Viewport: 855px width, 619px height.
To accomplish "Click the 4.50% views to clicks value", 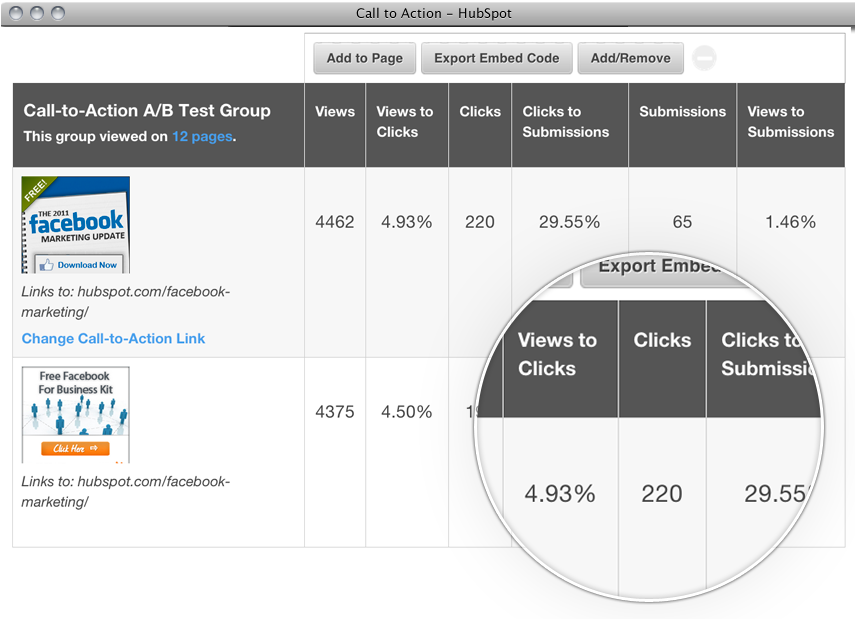I will [x=407, y=412].
